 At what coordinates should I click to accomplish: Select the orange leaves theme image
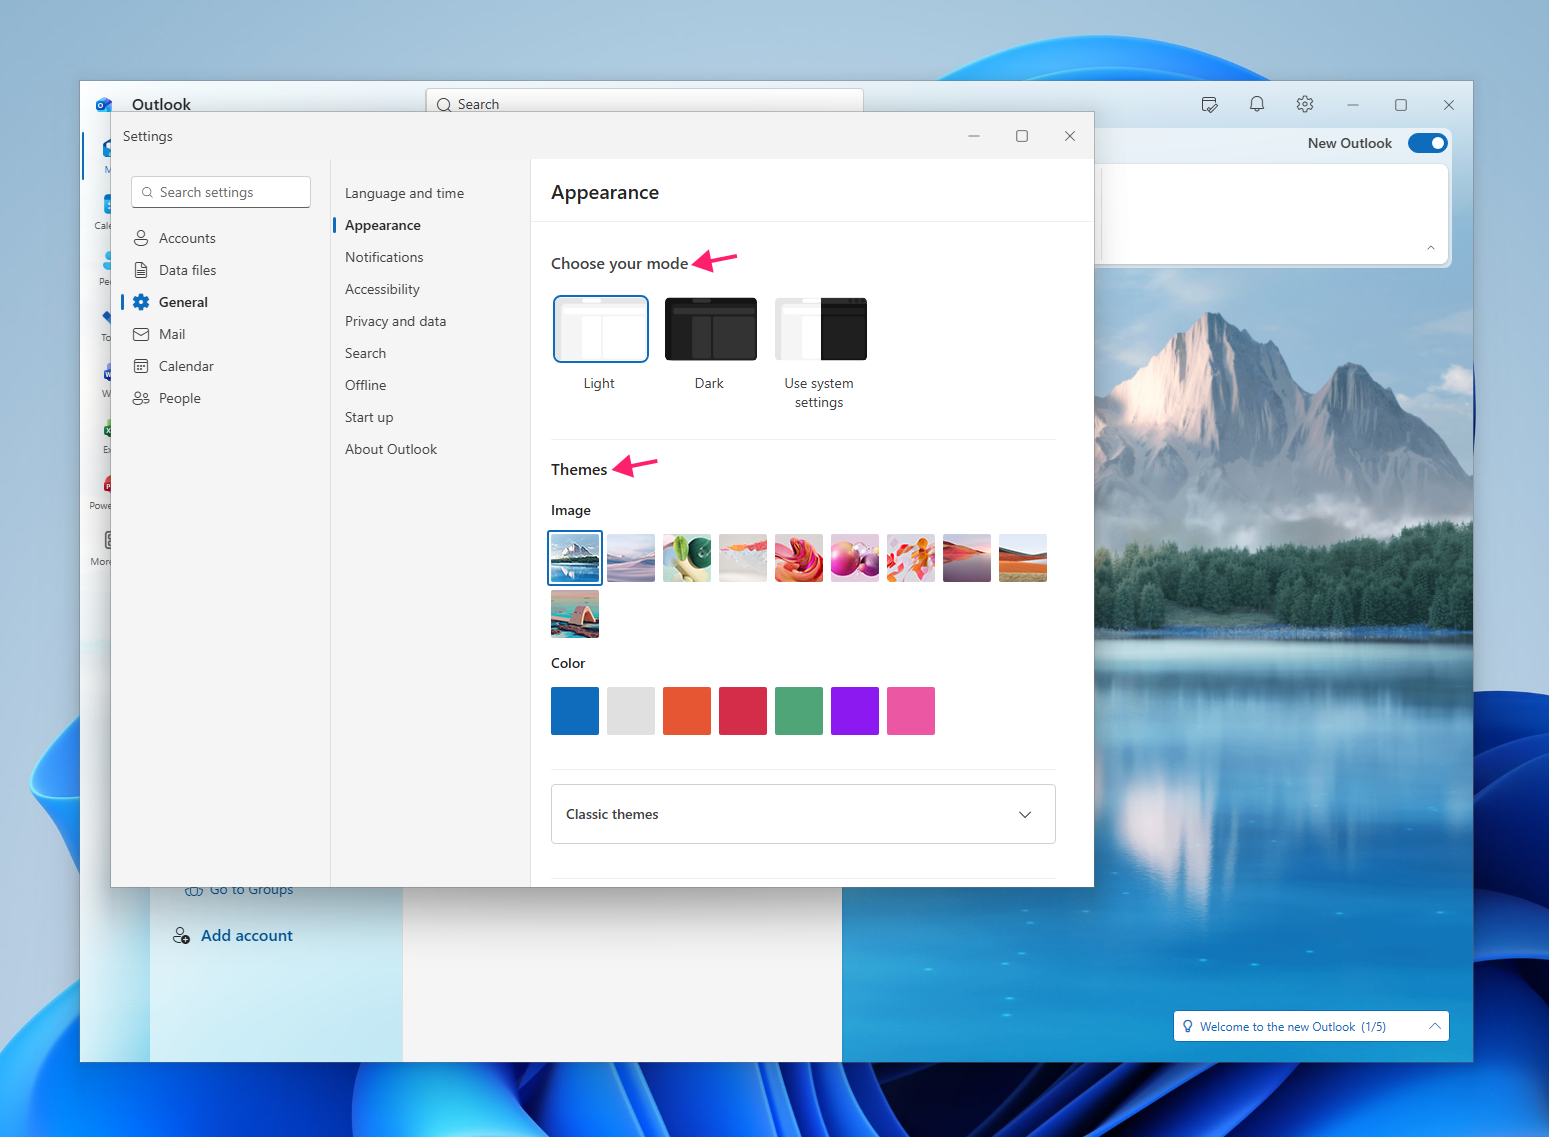click(911, 558)
